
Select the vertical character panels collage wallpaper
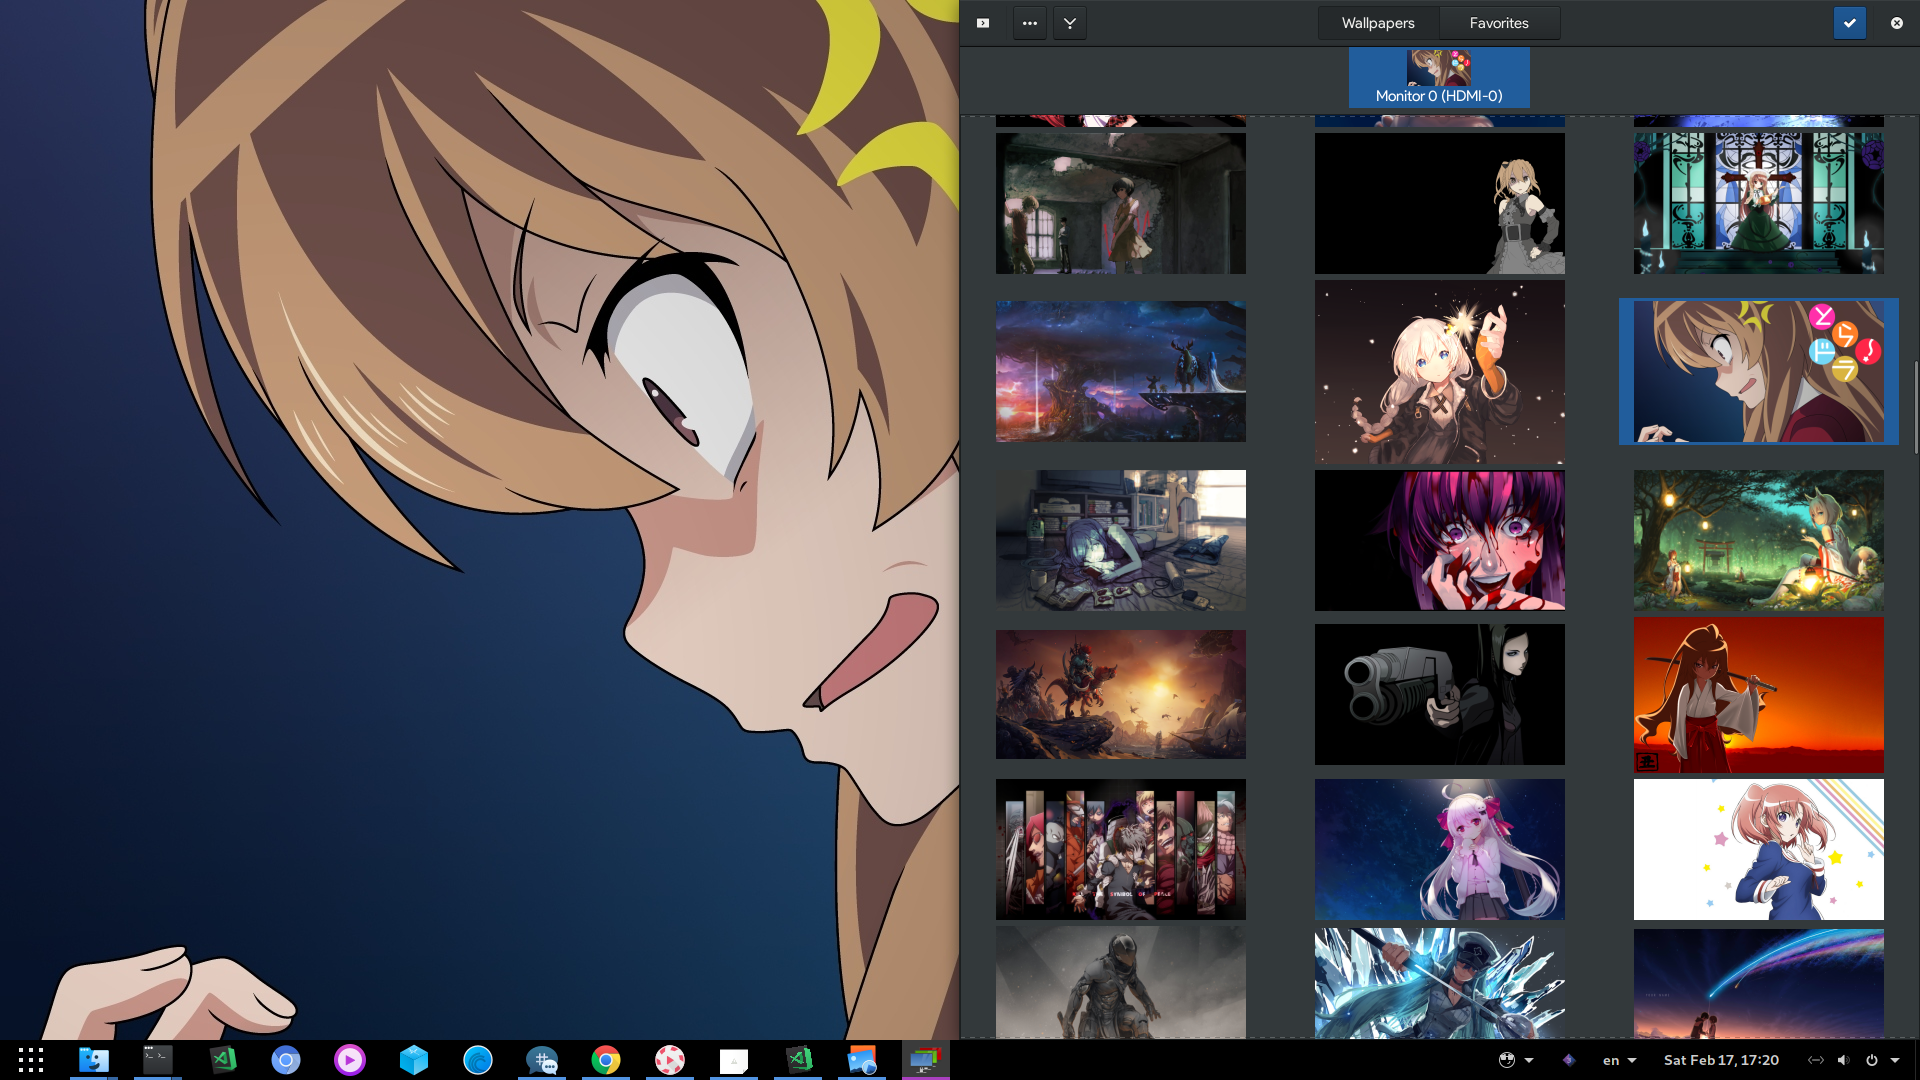(1120, 849)
